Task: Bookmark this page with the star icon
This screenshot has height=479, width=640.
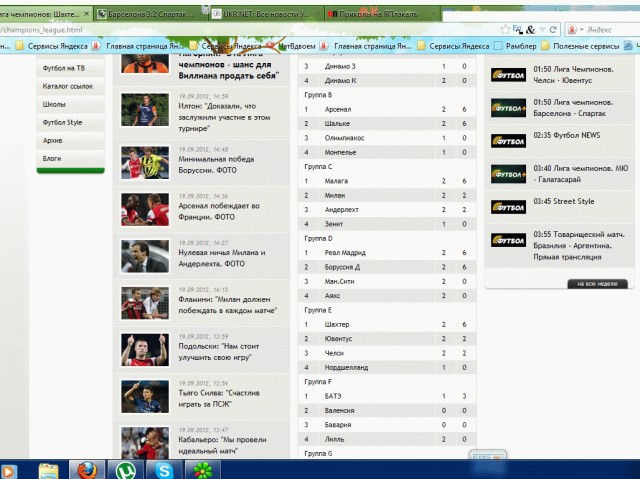Action: [x=505, y=29]
